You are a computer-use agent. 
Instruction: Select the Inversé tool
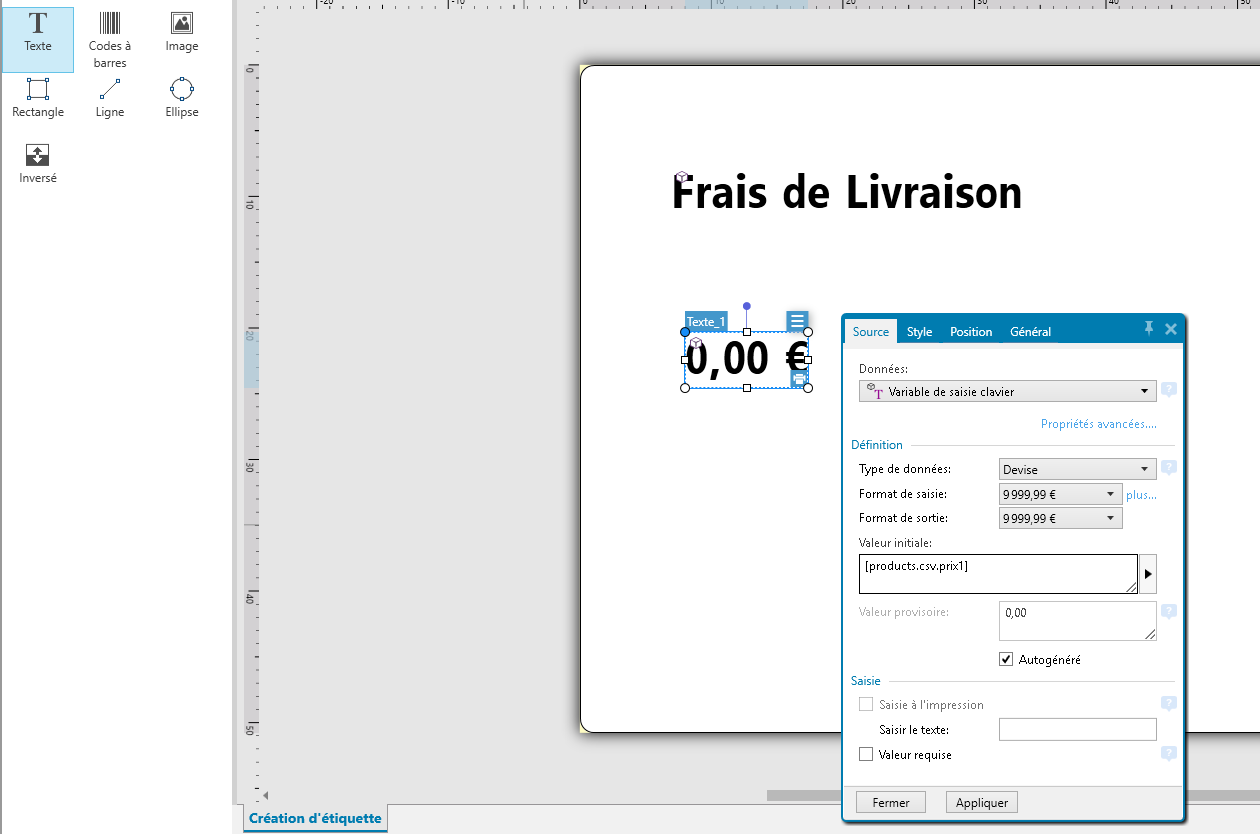pyautogui.click(x=38, y=164)
